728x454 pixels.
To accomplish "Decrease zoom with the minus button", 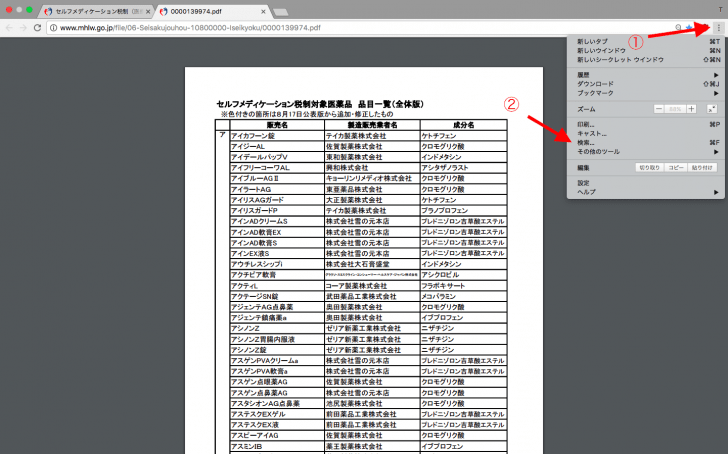I will tap(658, 109).
